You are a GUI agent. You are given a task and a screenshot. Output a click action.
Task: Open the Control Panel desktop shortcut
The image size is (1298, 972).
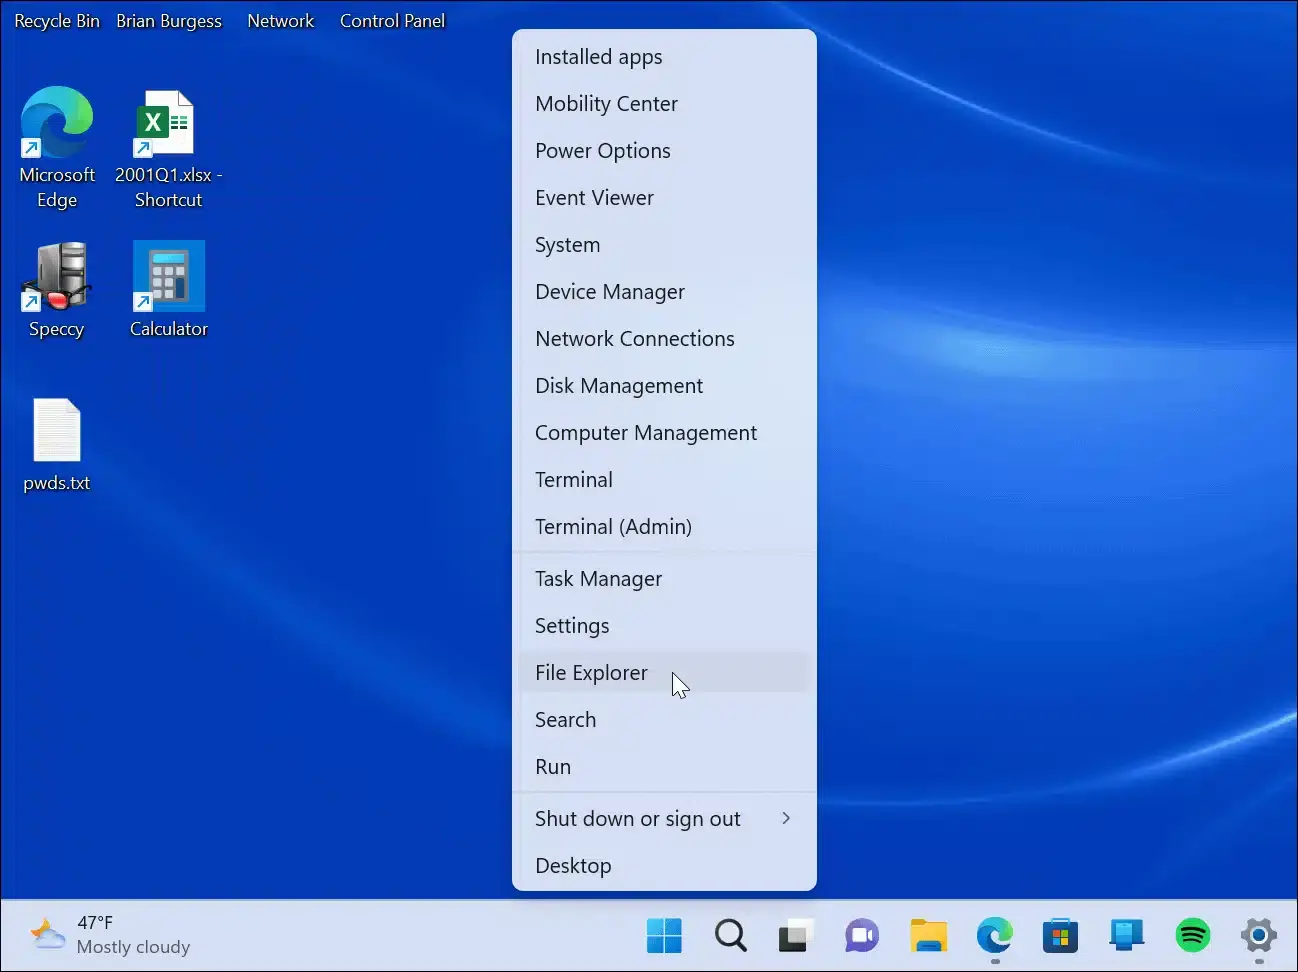[x=392, y=20]
